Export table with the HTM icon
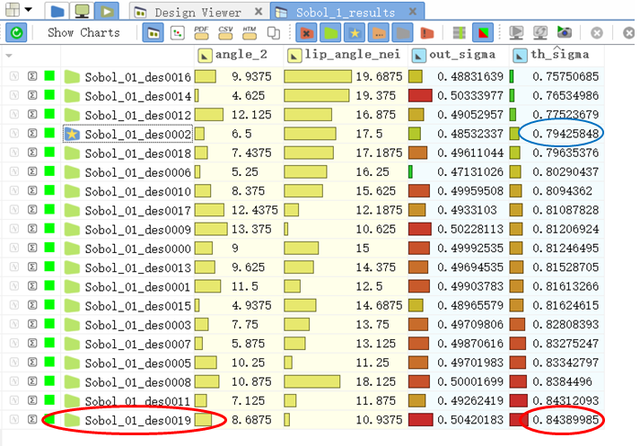This screenshot has width=640, height=446. pyautogui.click(x=250, y=33)
